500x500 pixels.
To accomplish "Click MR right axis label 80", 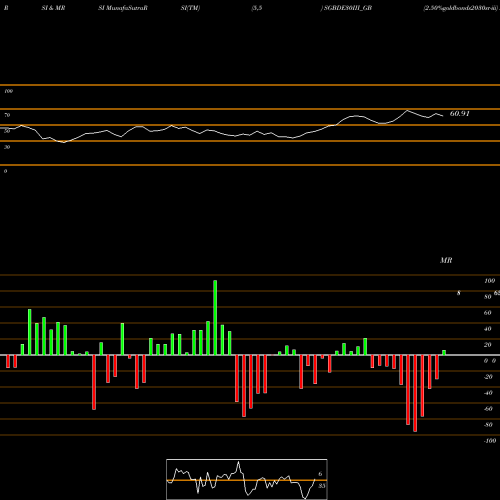I will [x=488, y=297].
